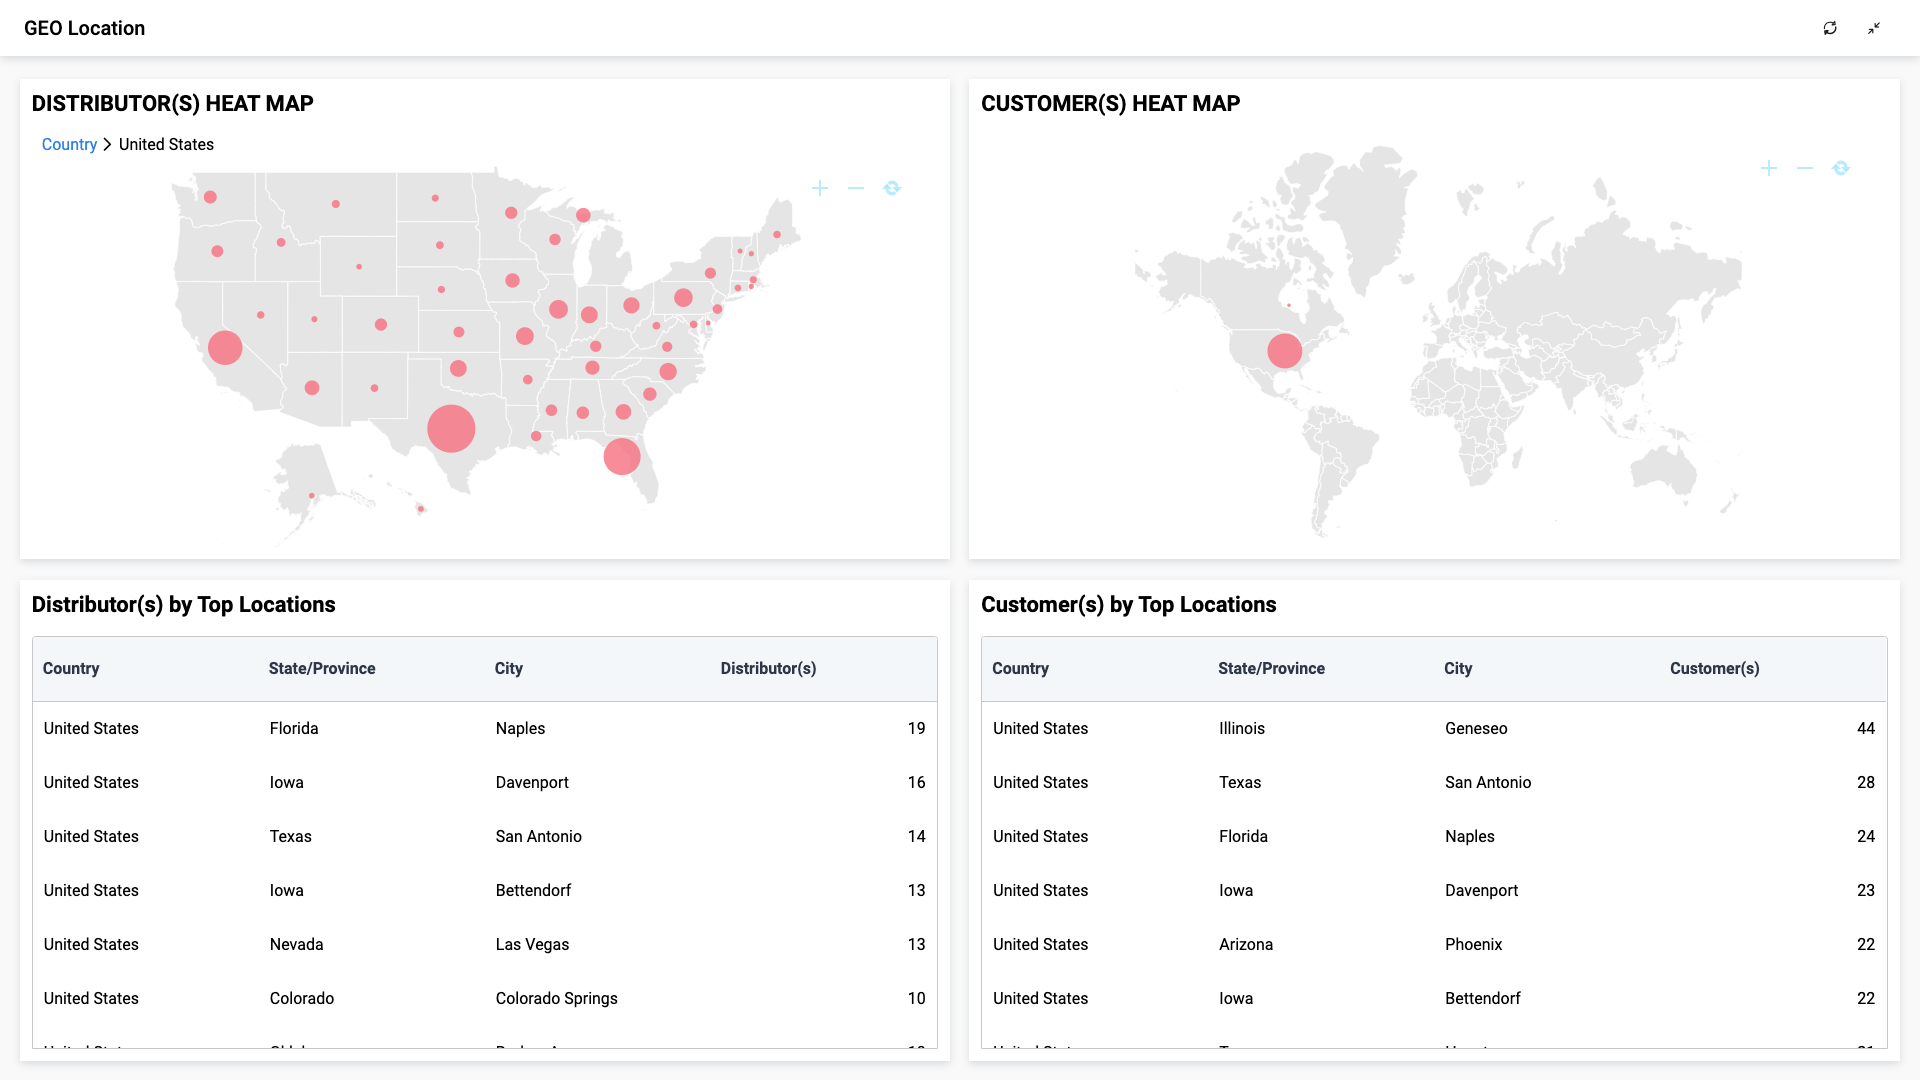Reset zoom on the distributor heat map
The height and width of the screenshot is (1080, 1920).
[892, 188]
